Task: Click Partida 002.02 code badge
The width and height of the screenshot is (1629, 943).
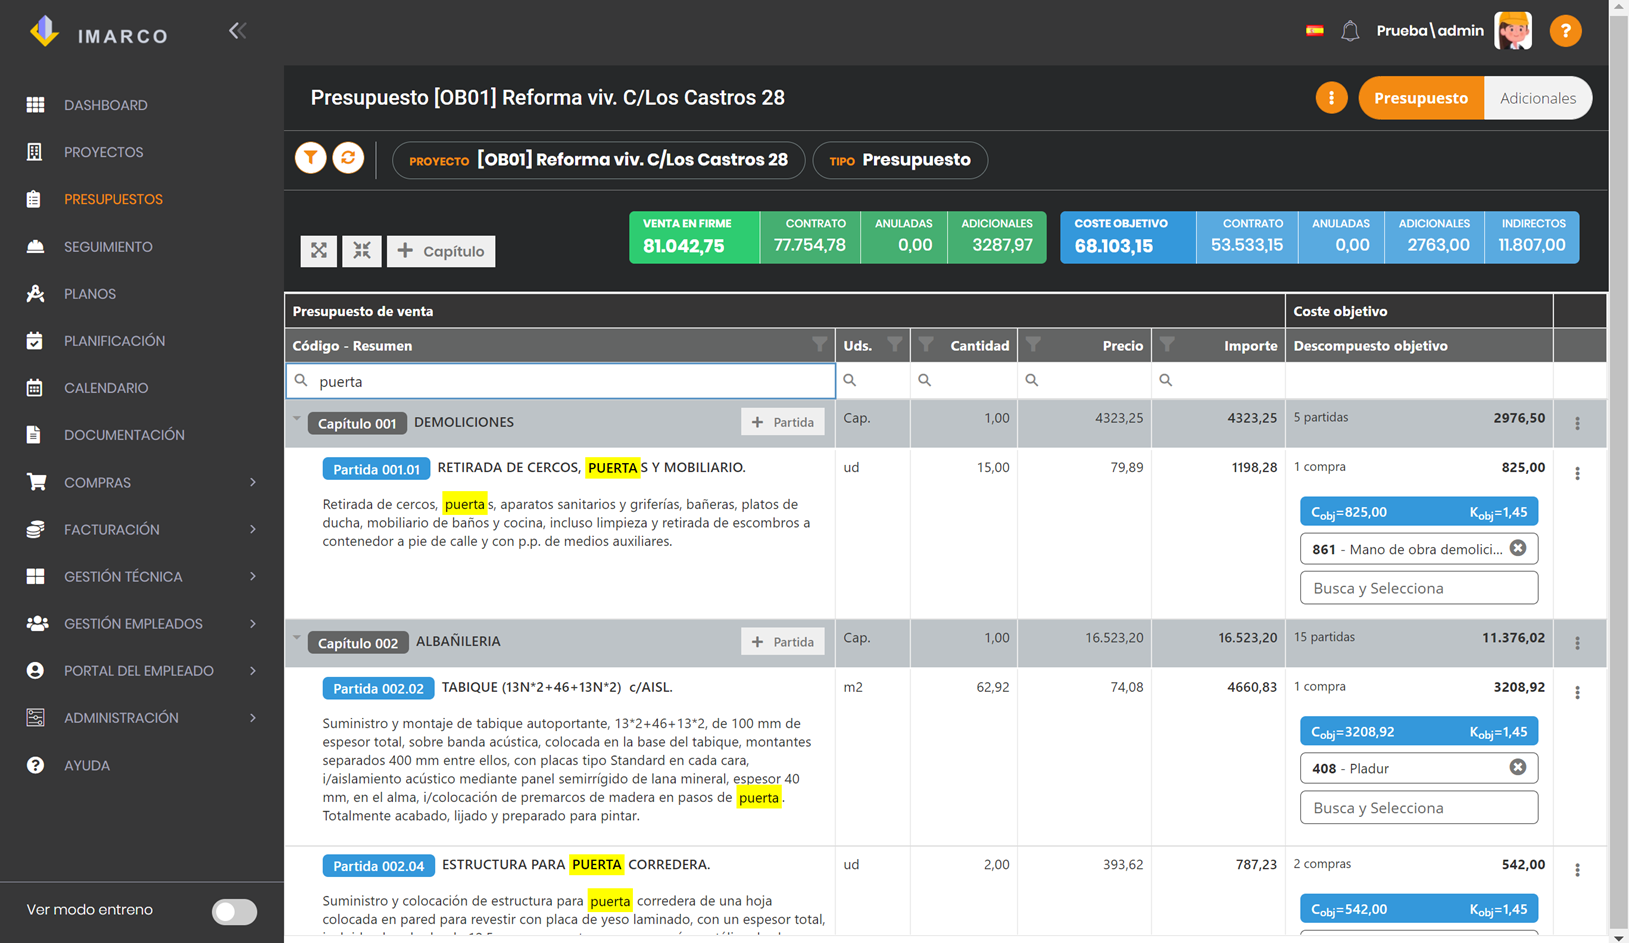Action: click(x=378, y=688)
